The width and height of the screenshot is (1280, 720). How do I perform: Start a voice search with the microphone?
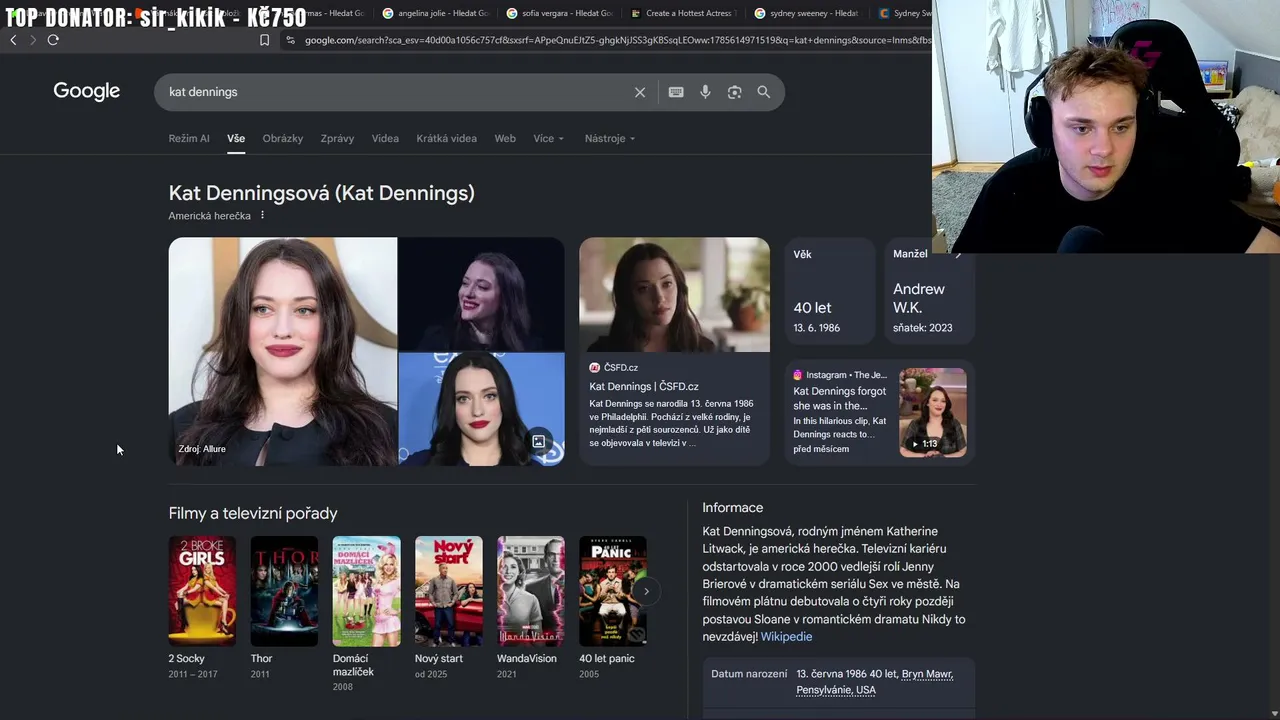click(705, 92)
